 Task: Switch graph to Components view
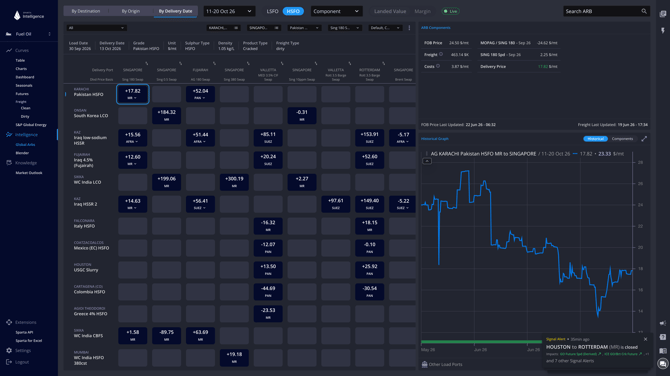point(622,138)
